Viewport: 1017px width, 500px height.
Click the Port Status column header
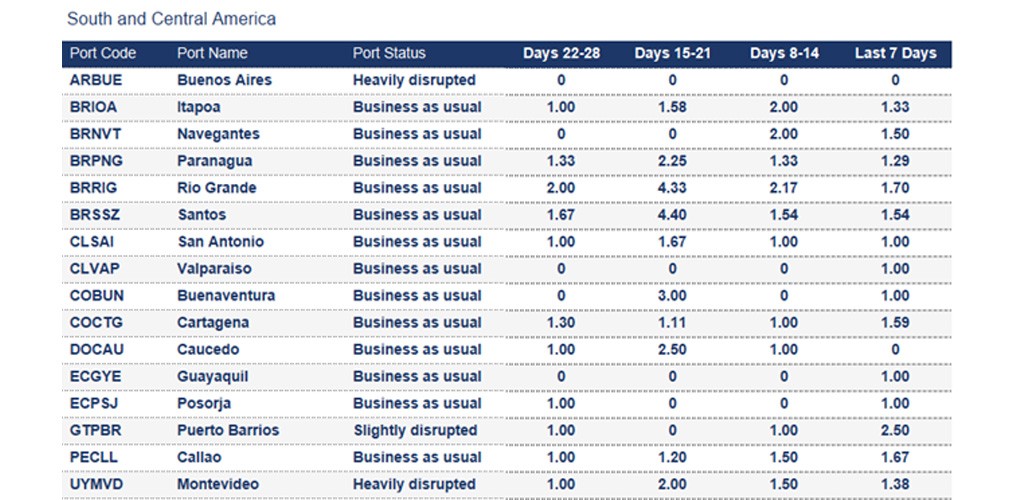[389, 53]
